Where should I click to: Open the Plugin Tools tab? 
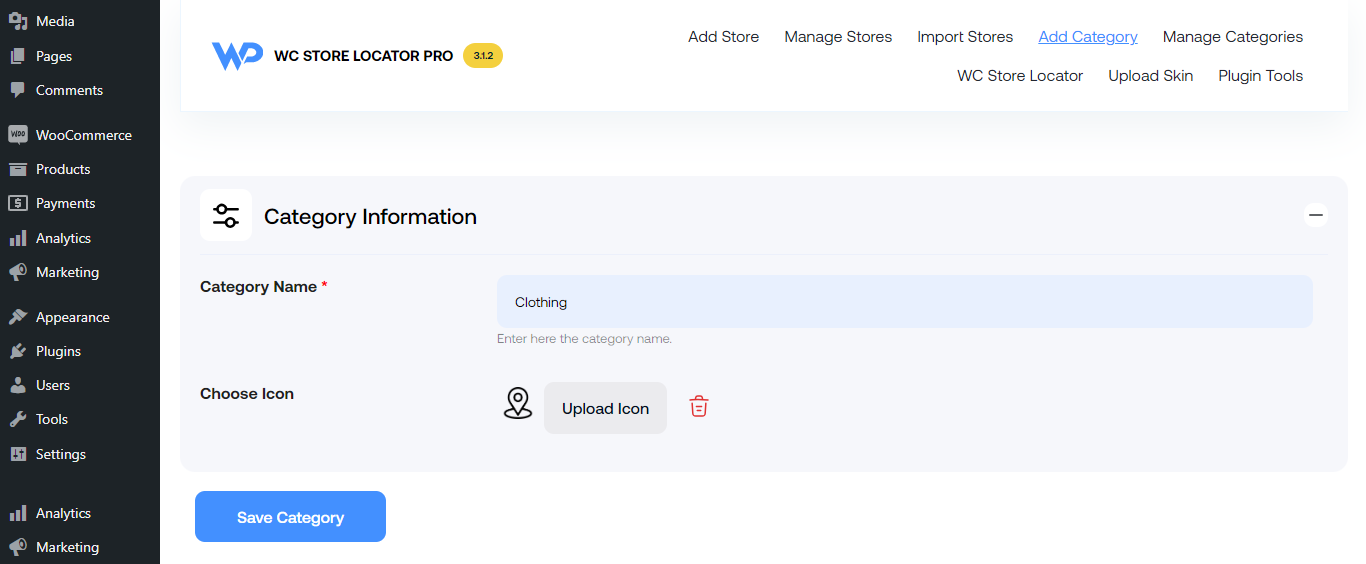coord(1260,76)
